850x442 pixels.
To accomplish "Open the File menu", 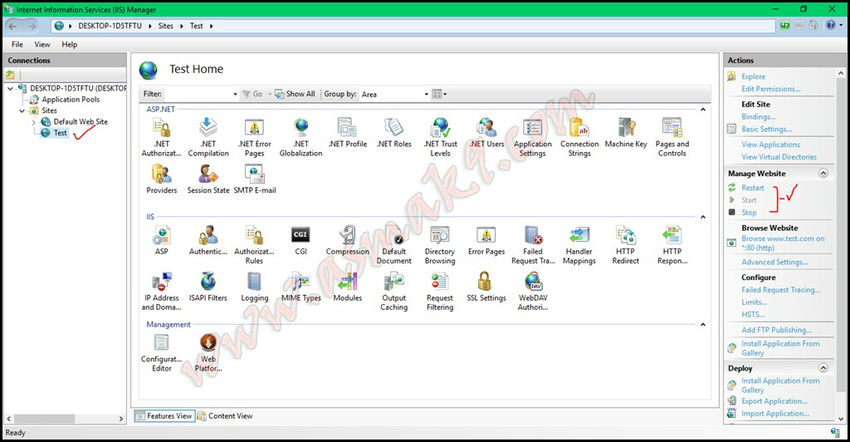I will pos(17,44).
